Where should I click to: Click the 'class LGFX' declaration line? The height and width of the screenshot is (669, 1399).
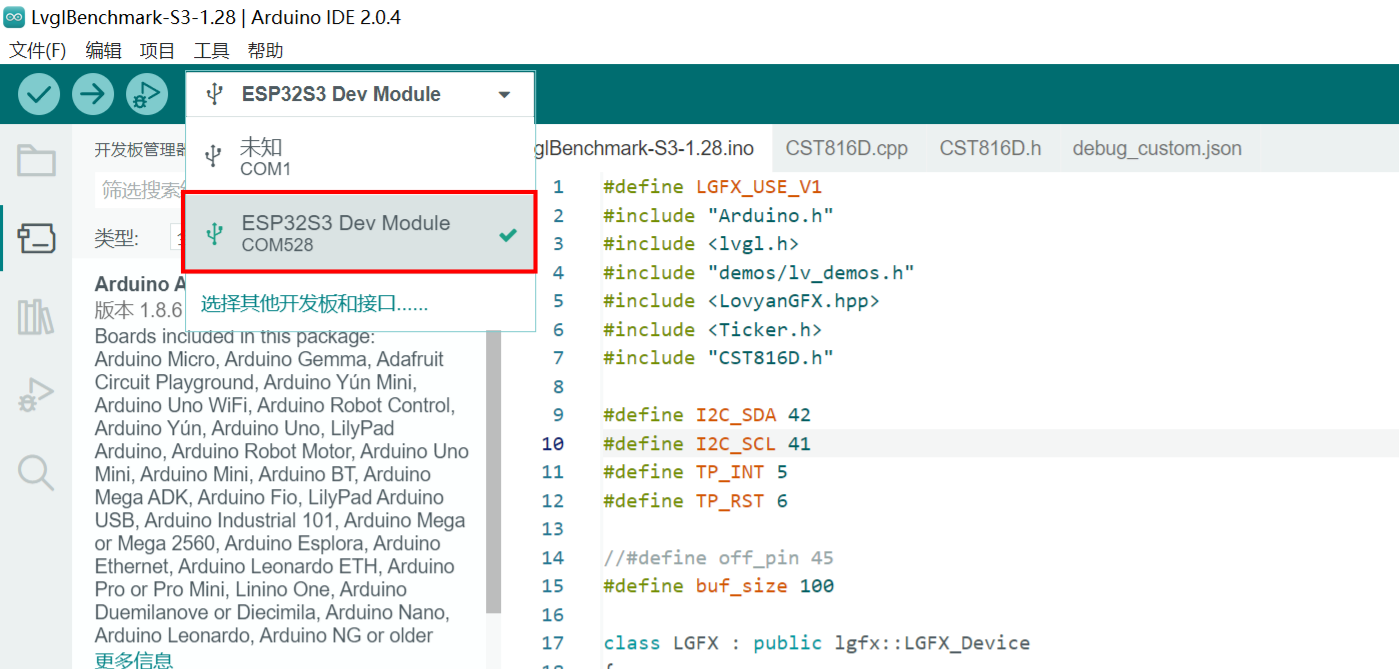pyautogui.click(x=816, y=643)
